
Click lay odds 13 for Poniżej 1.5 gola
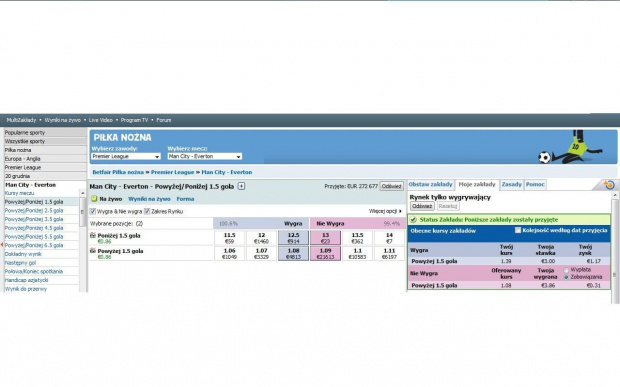(325, 238)
